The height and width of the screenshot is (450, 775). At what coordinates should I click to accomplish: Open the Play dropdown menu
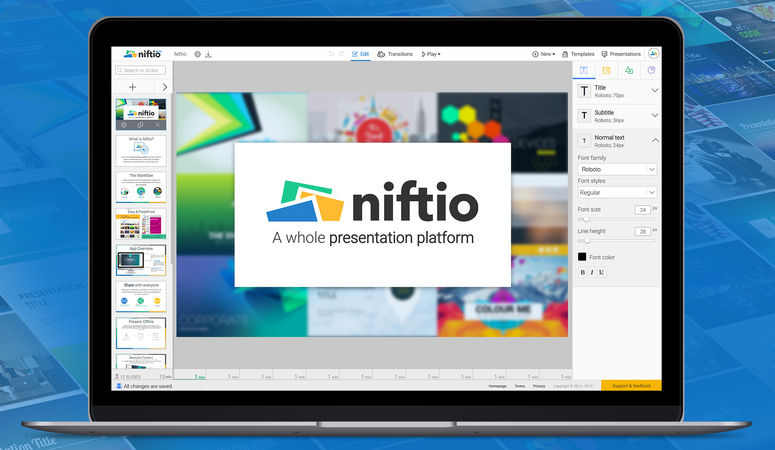(x=431, y=54)
